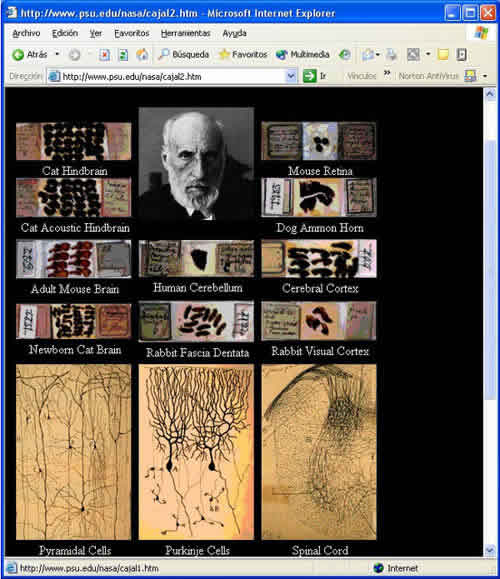Open the Newborn Cat Brain slide thumbnail
Viewport: 500px width, 579px height.
[x=73, y=321]
